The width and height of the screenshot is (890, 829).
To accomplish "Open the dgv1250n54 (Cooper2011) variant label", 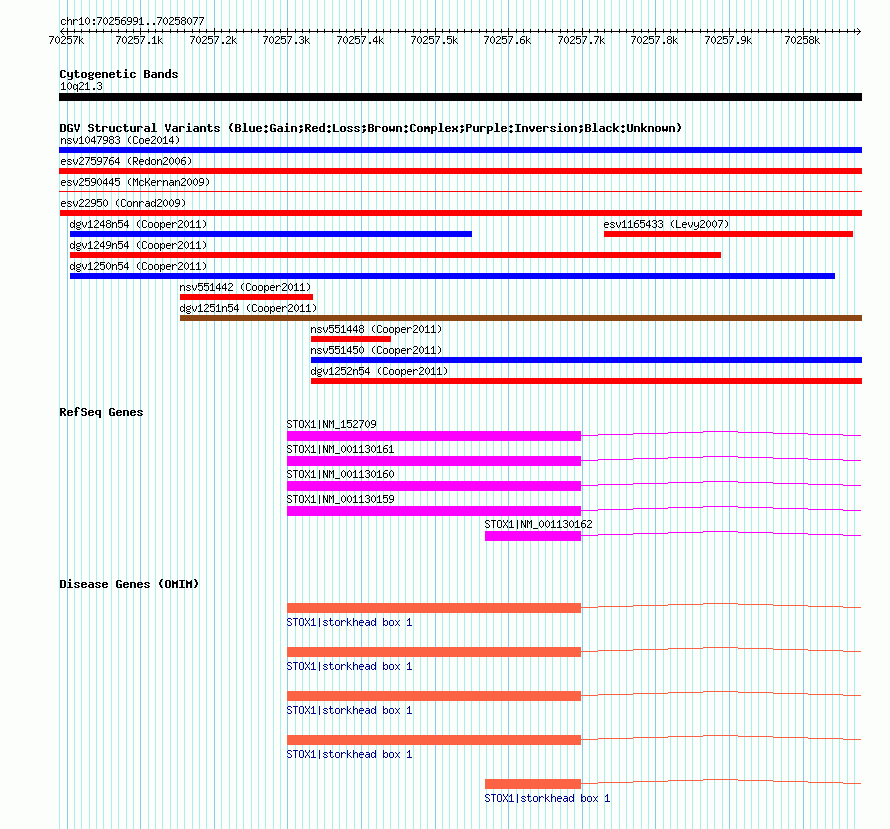I will pyautogui.click(x=138, y=266).
